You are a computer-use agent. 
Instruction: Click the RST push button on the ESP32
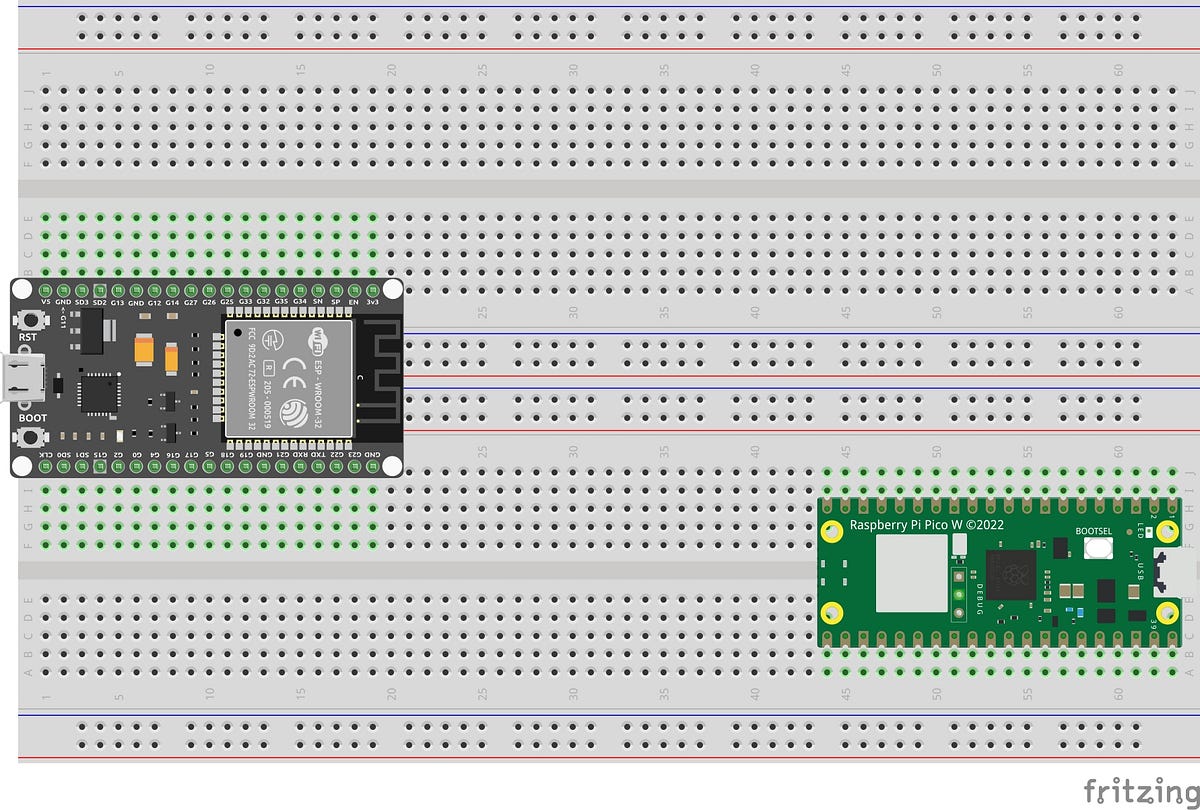(31, 320)
